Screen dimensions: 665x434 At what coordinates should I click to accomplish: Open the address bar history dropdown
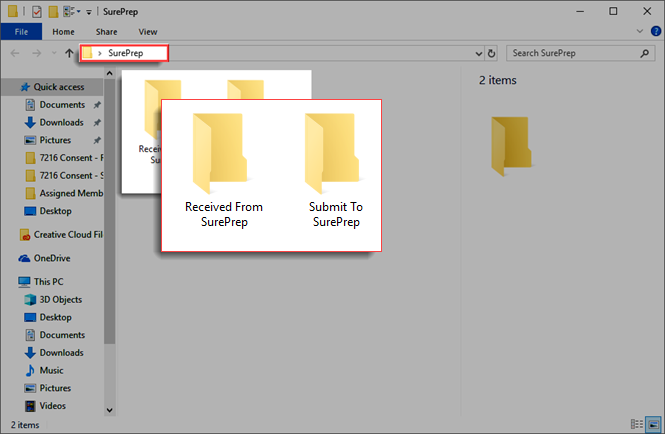click(x=479, y=53)
